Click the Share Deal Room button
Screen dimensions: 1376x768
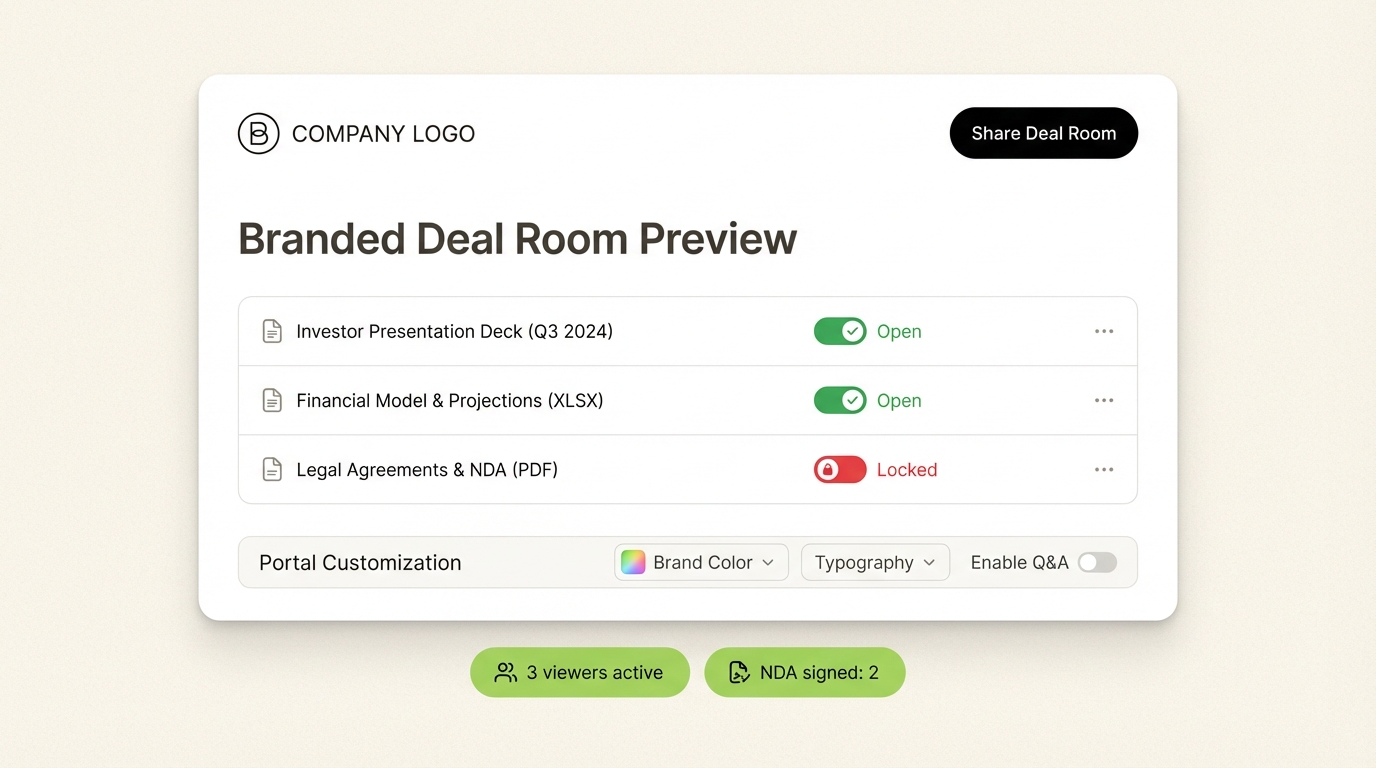click(x=1043, y=132)
